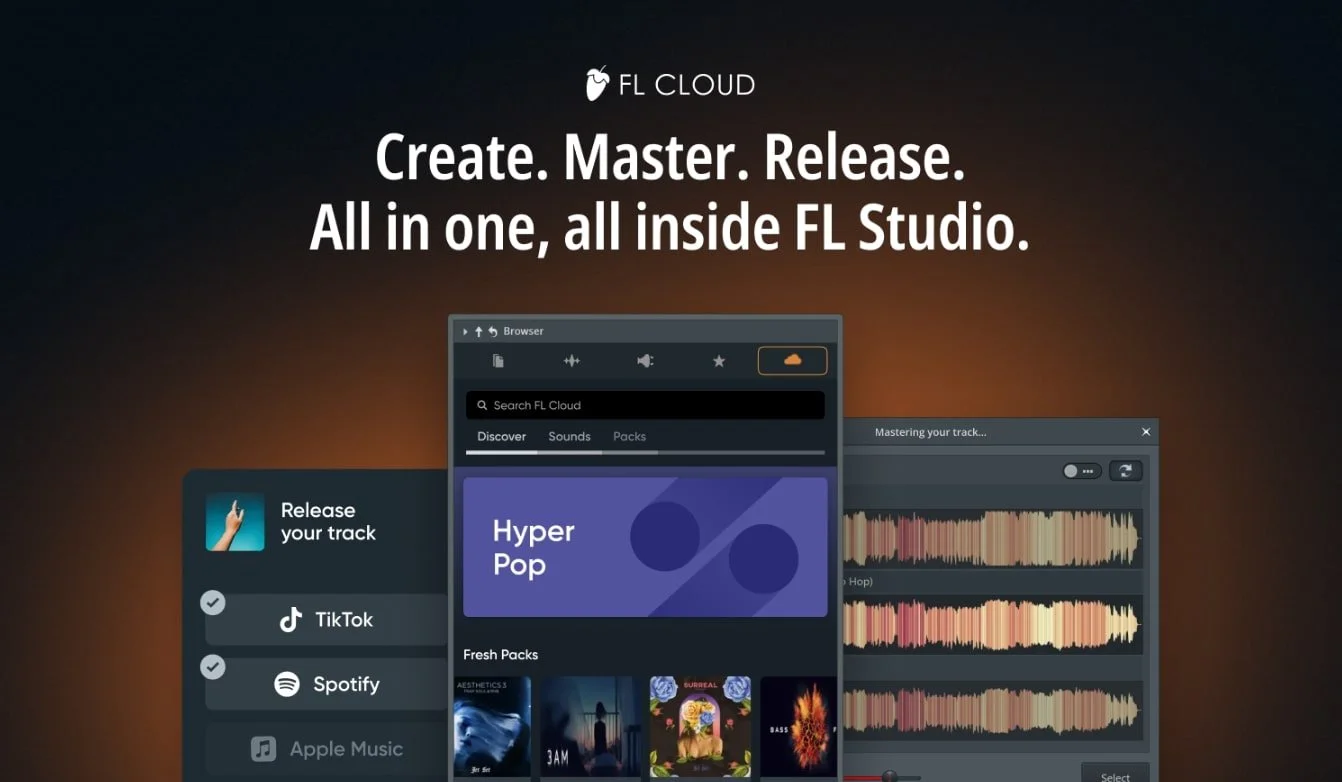Select the files document icon in the Browser
1342x782 pixels.
498,360
